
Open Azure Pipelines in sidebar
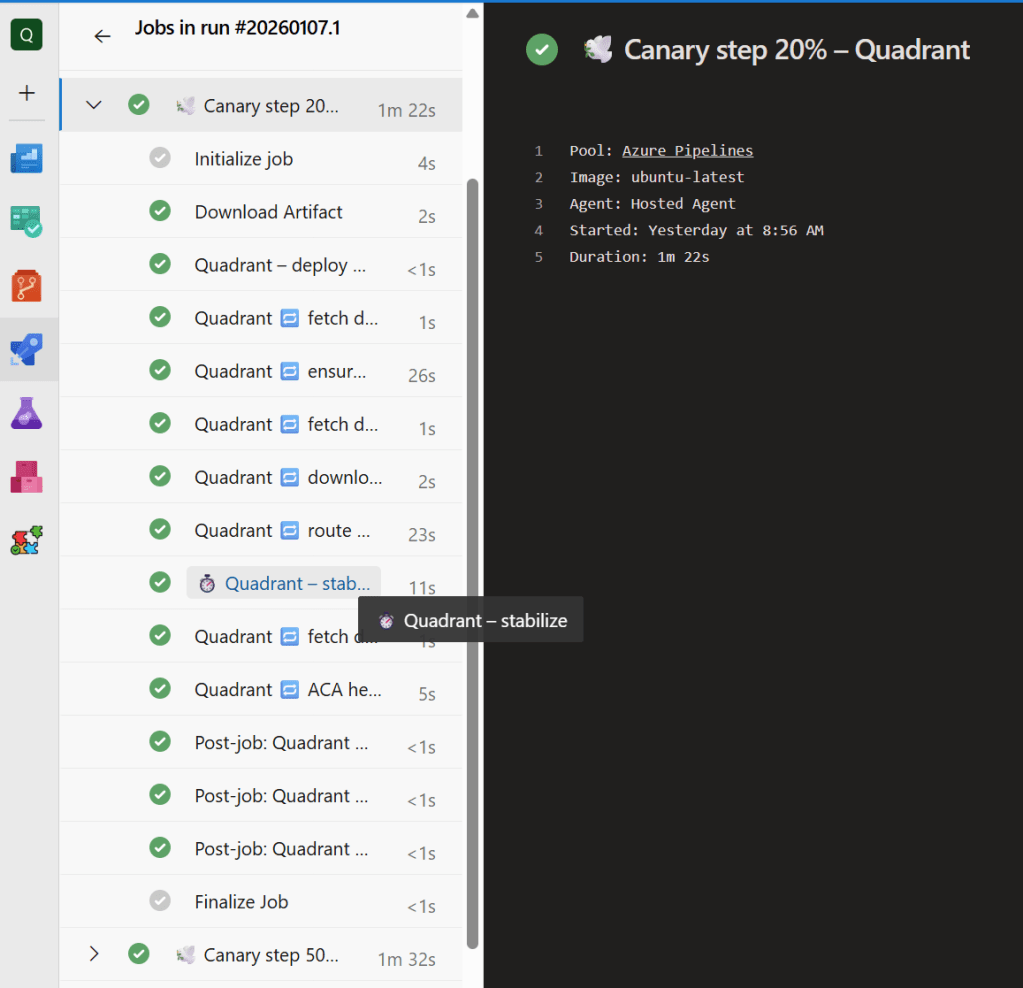coord(27,350)
